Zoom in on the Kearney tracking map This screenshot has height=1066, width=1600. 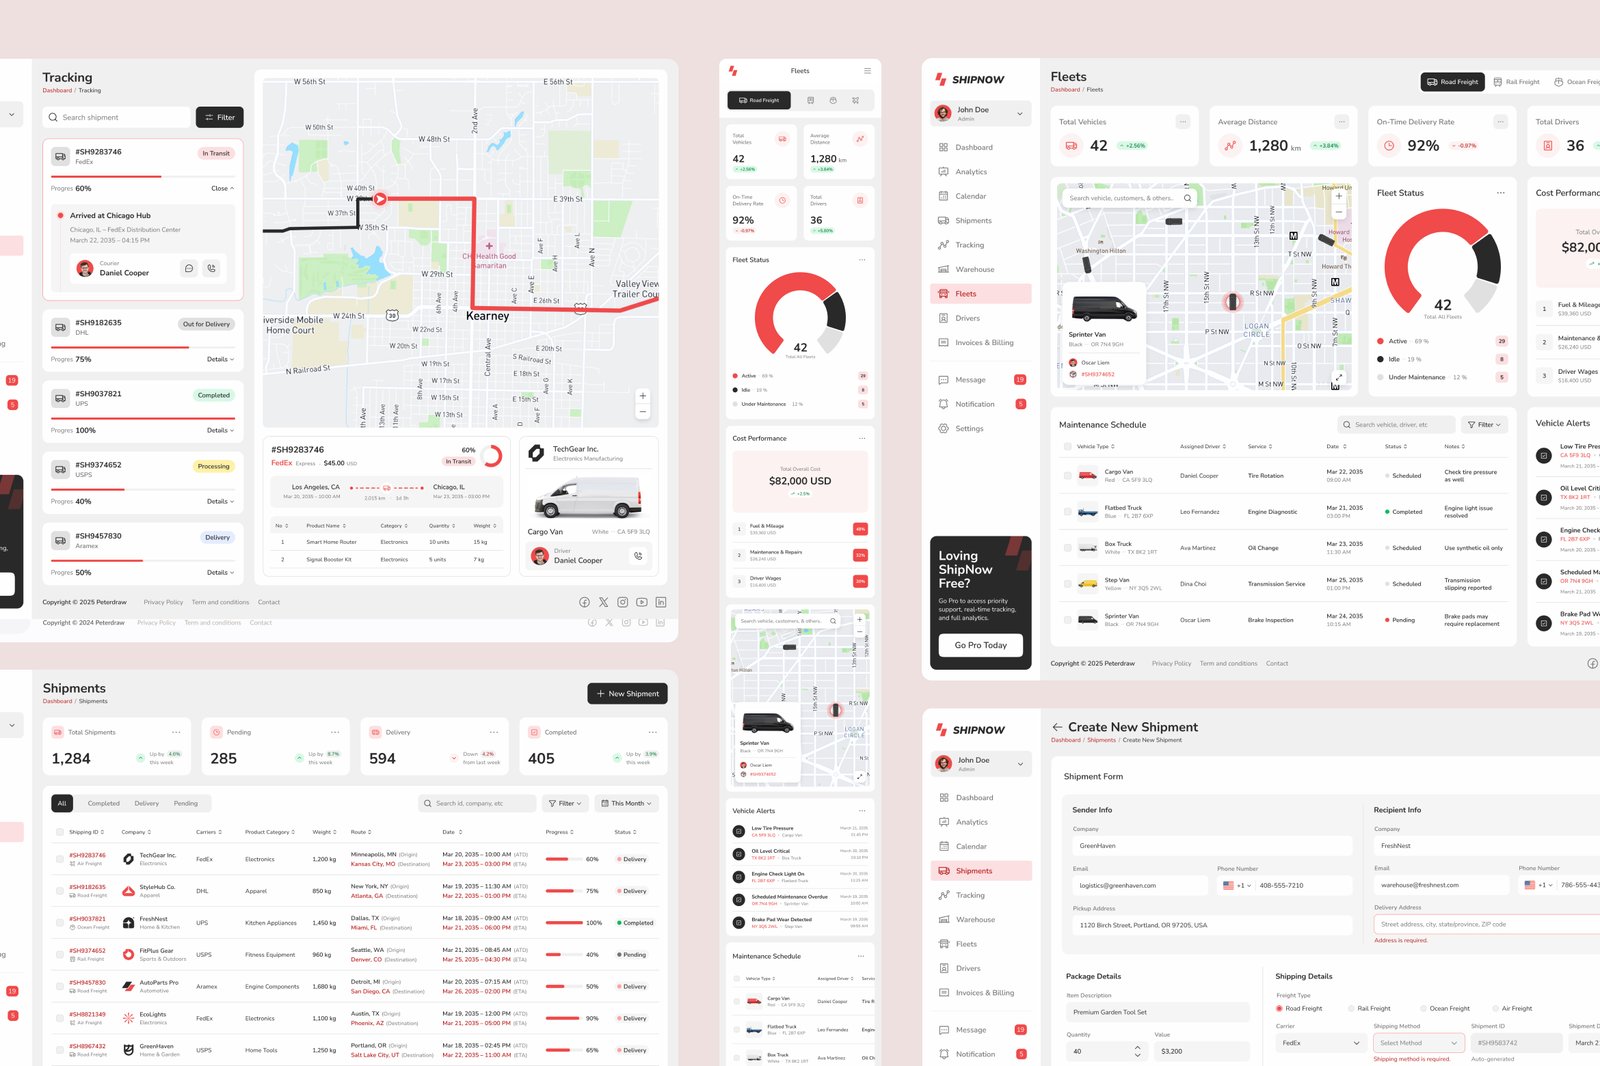[643, 396]
